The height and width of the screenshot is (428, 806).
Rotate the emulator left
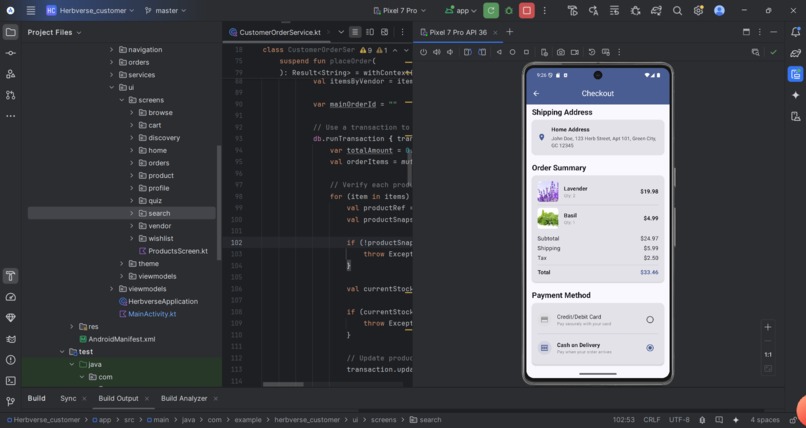(467, 52)
